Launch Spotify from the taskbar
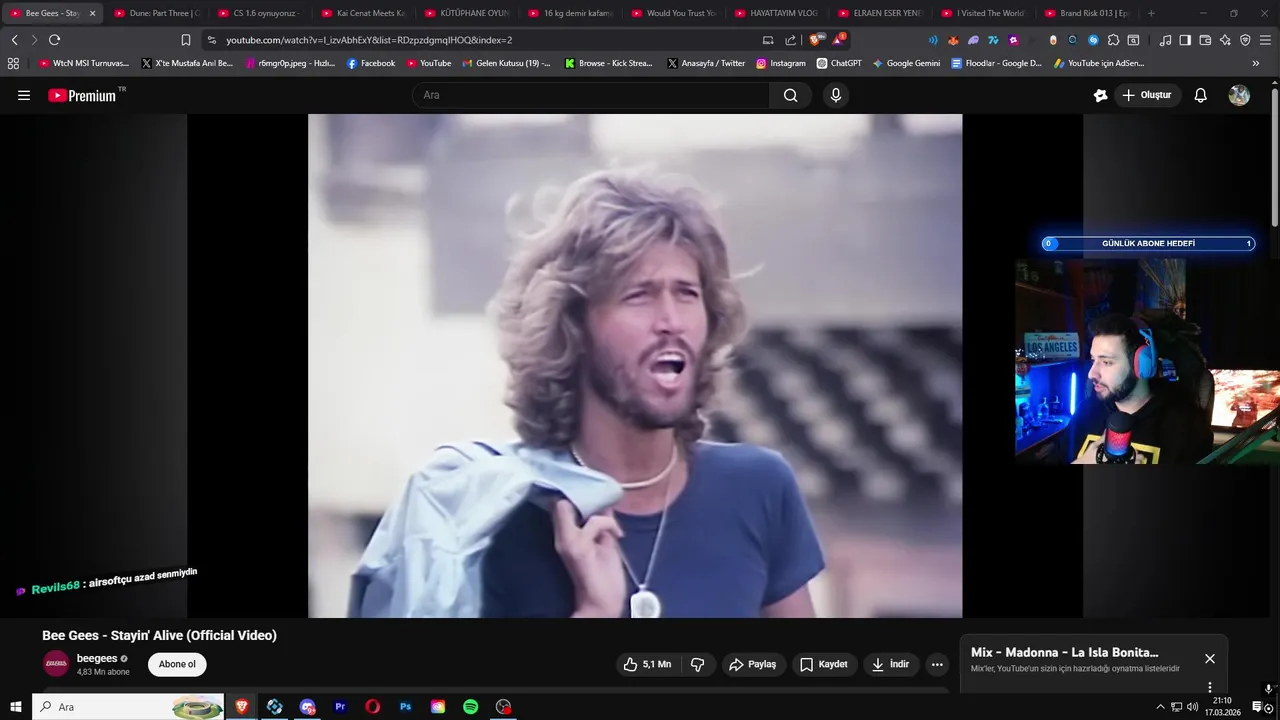 coord(470,707)
